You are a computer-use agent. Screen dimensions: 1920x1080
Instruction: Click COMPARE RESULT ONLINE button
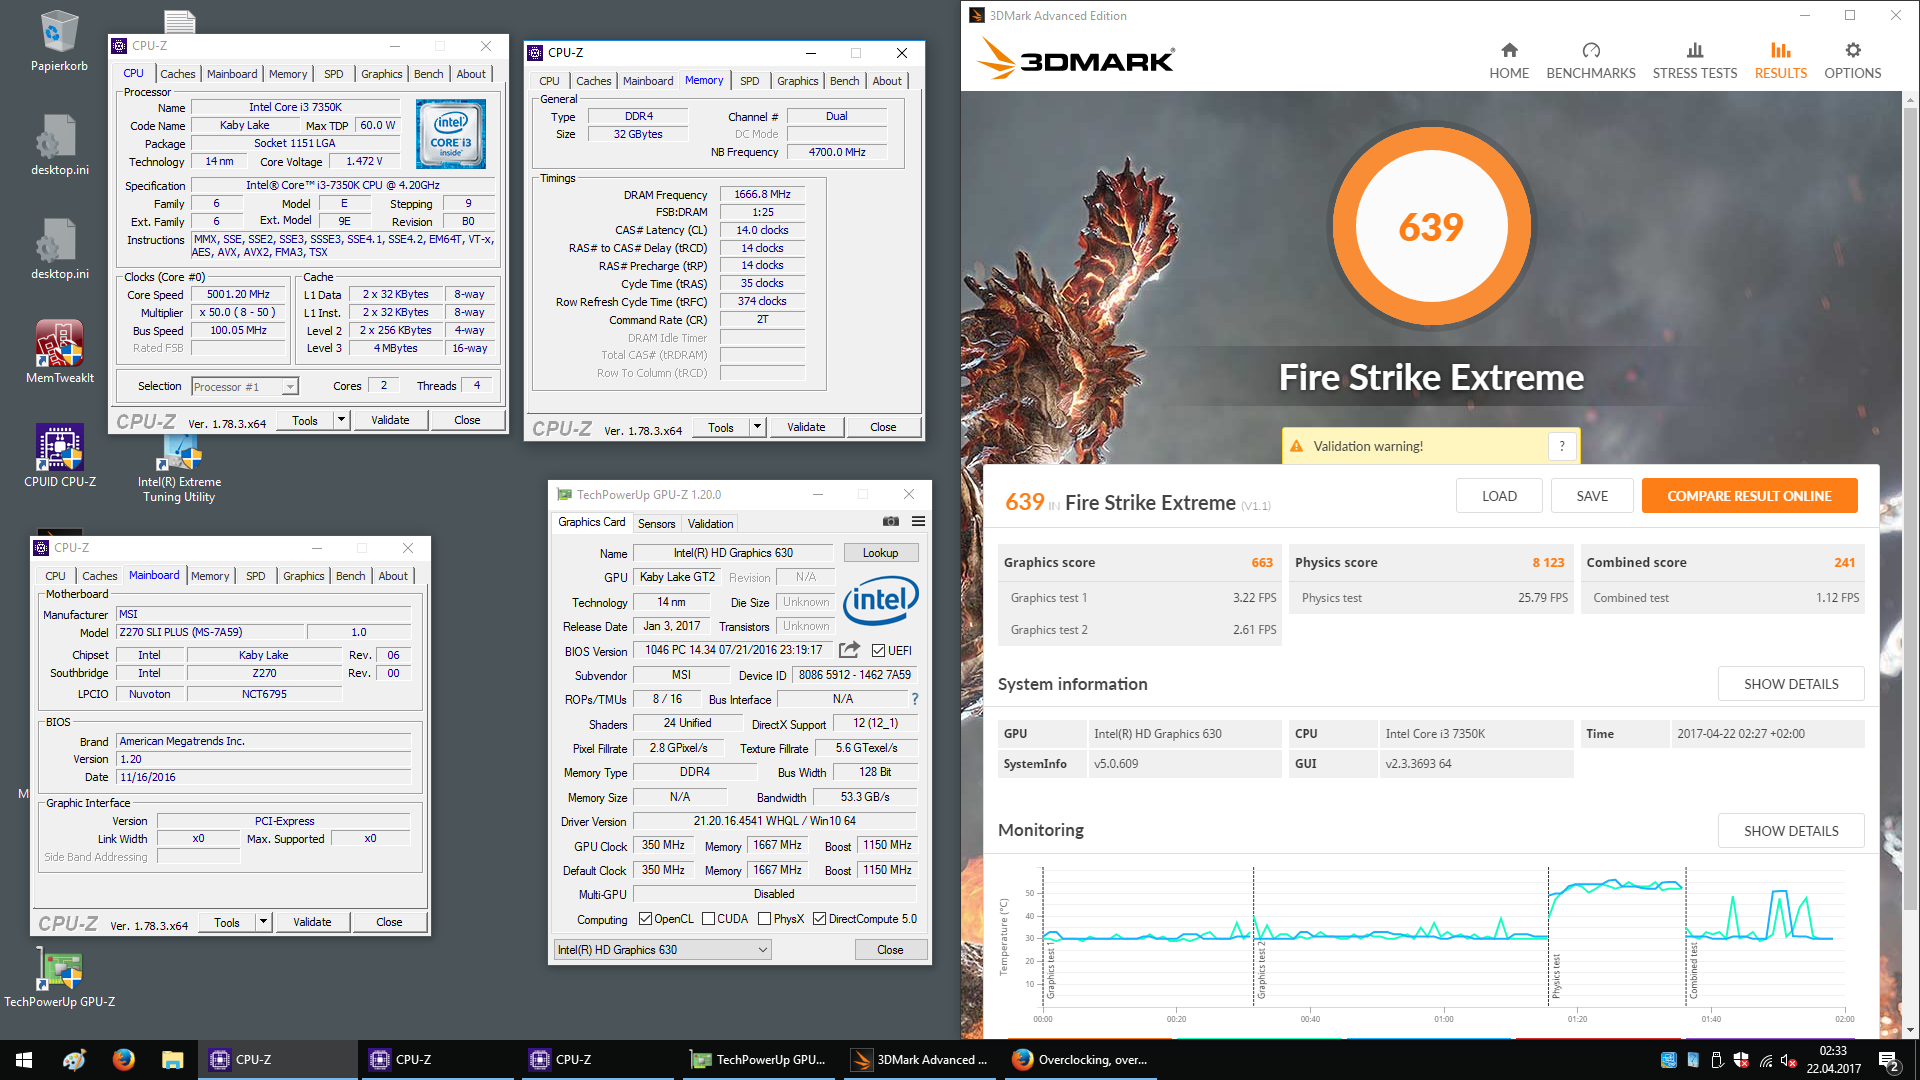point(1749,496)
